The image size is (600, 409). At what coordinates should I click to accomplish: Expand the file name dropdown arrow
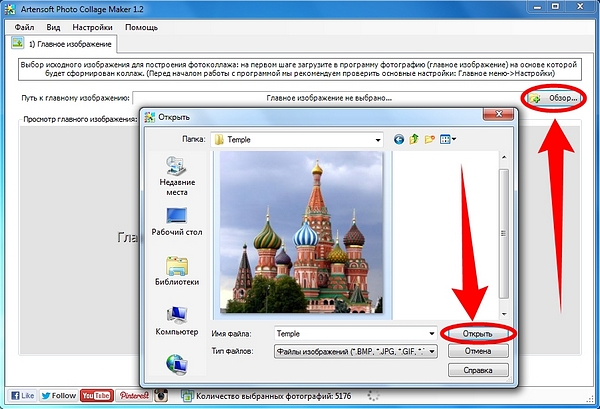pos(432,334)
